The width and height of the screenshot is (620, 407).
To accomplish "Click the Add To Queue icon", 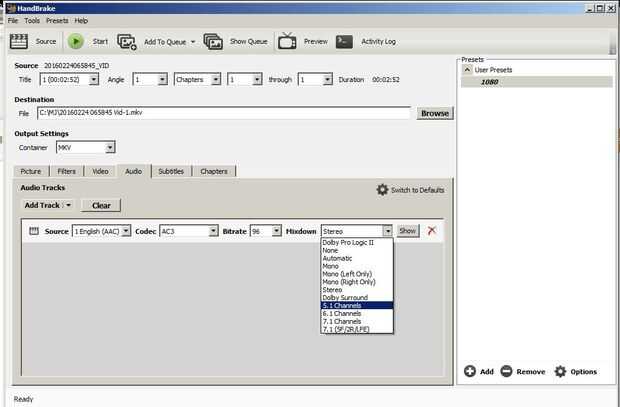I will [x=127, y=42].
